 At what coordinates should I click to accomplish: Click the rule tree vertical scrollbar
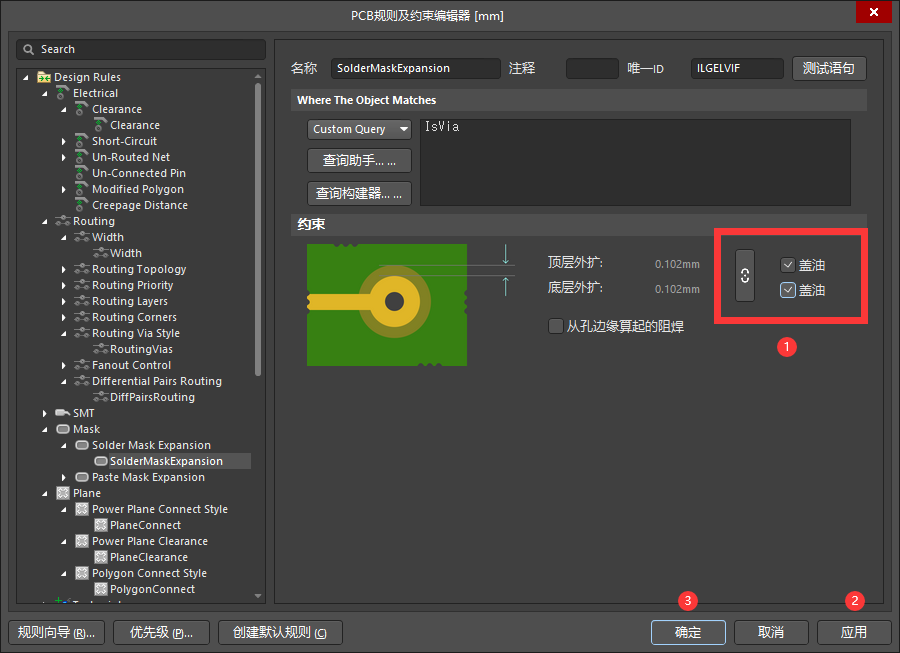(x=258, y=230)
